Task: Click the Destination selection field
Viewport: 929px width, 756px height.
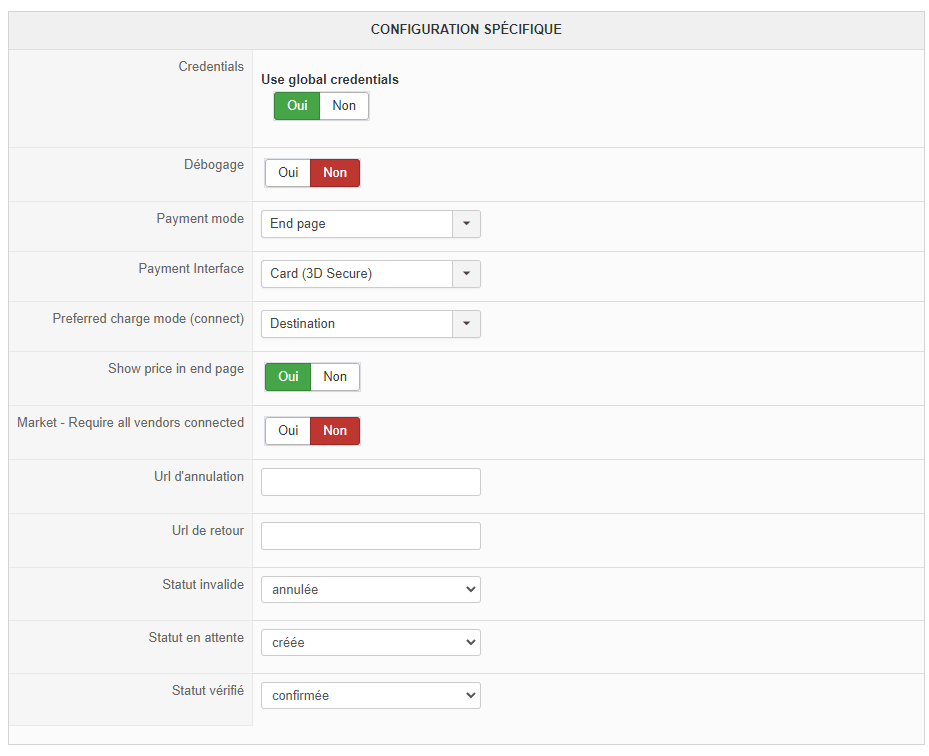Action: coord(356,324)
